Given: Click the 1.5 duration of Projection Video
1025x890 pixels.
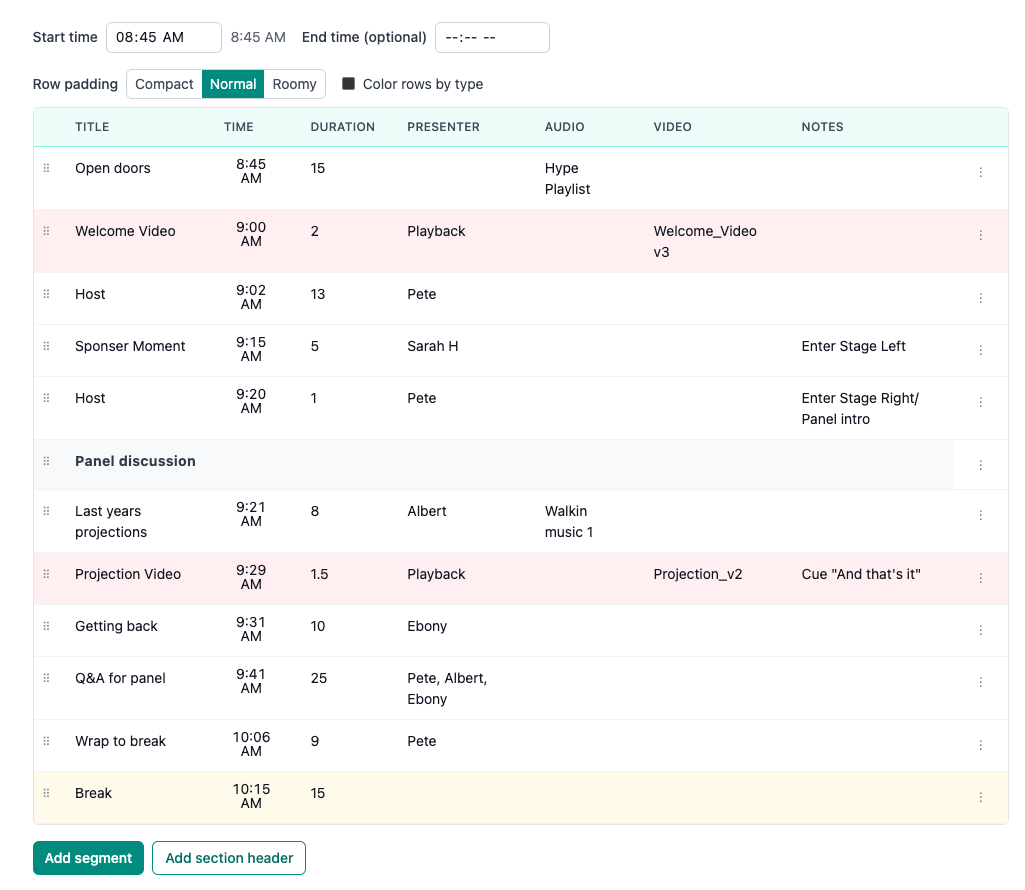Looking at the screenshot, I should (x=319, y=574).
